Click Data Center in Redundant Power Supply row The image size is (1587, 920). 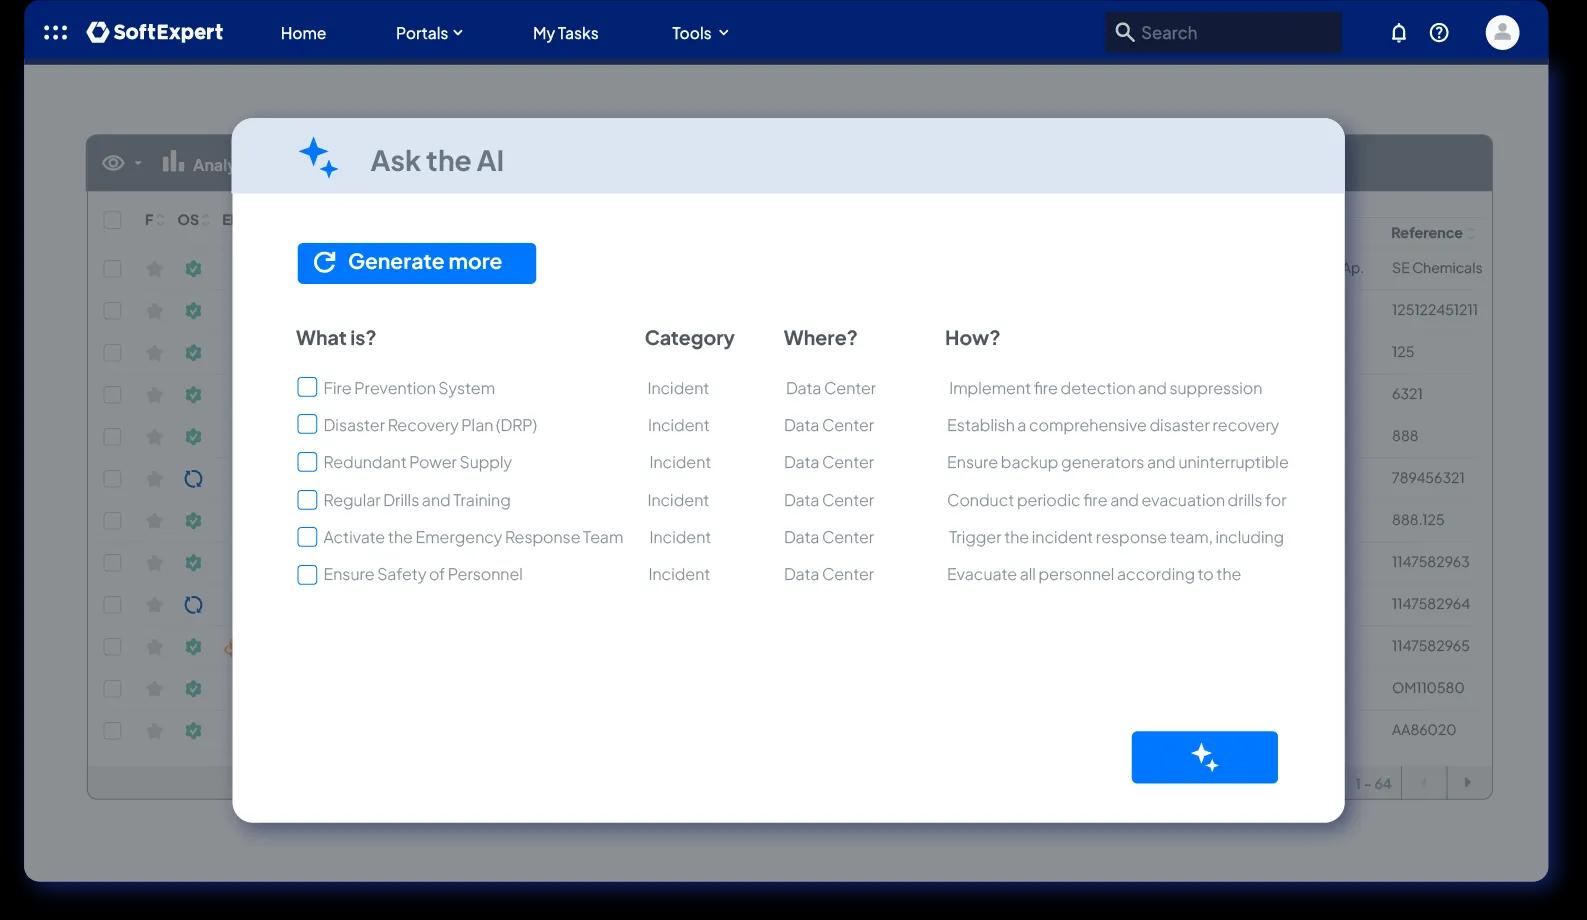tap(828, 462)
